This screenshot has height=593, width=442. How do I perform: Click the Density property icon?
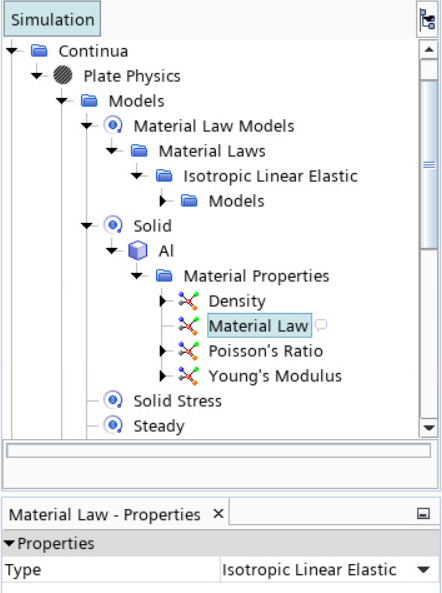[188, 301]
